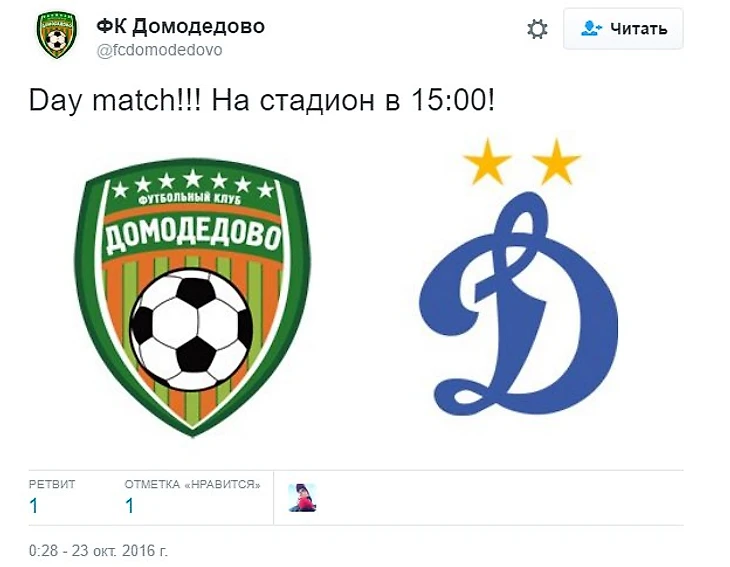Open the tweet timestamp 23 окт. 2016
This screenshot has height=567, width=730.
pyautogui.click(x=98, y=551)
